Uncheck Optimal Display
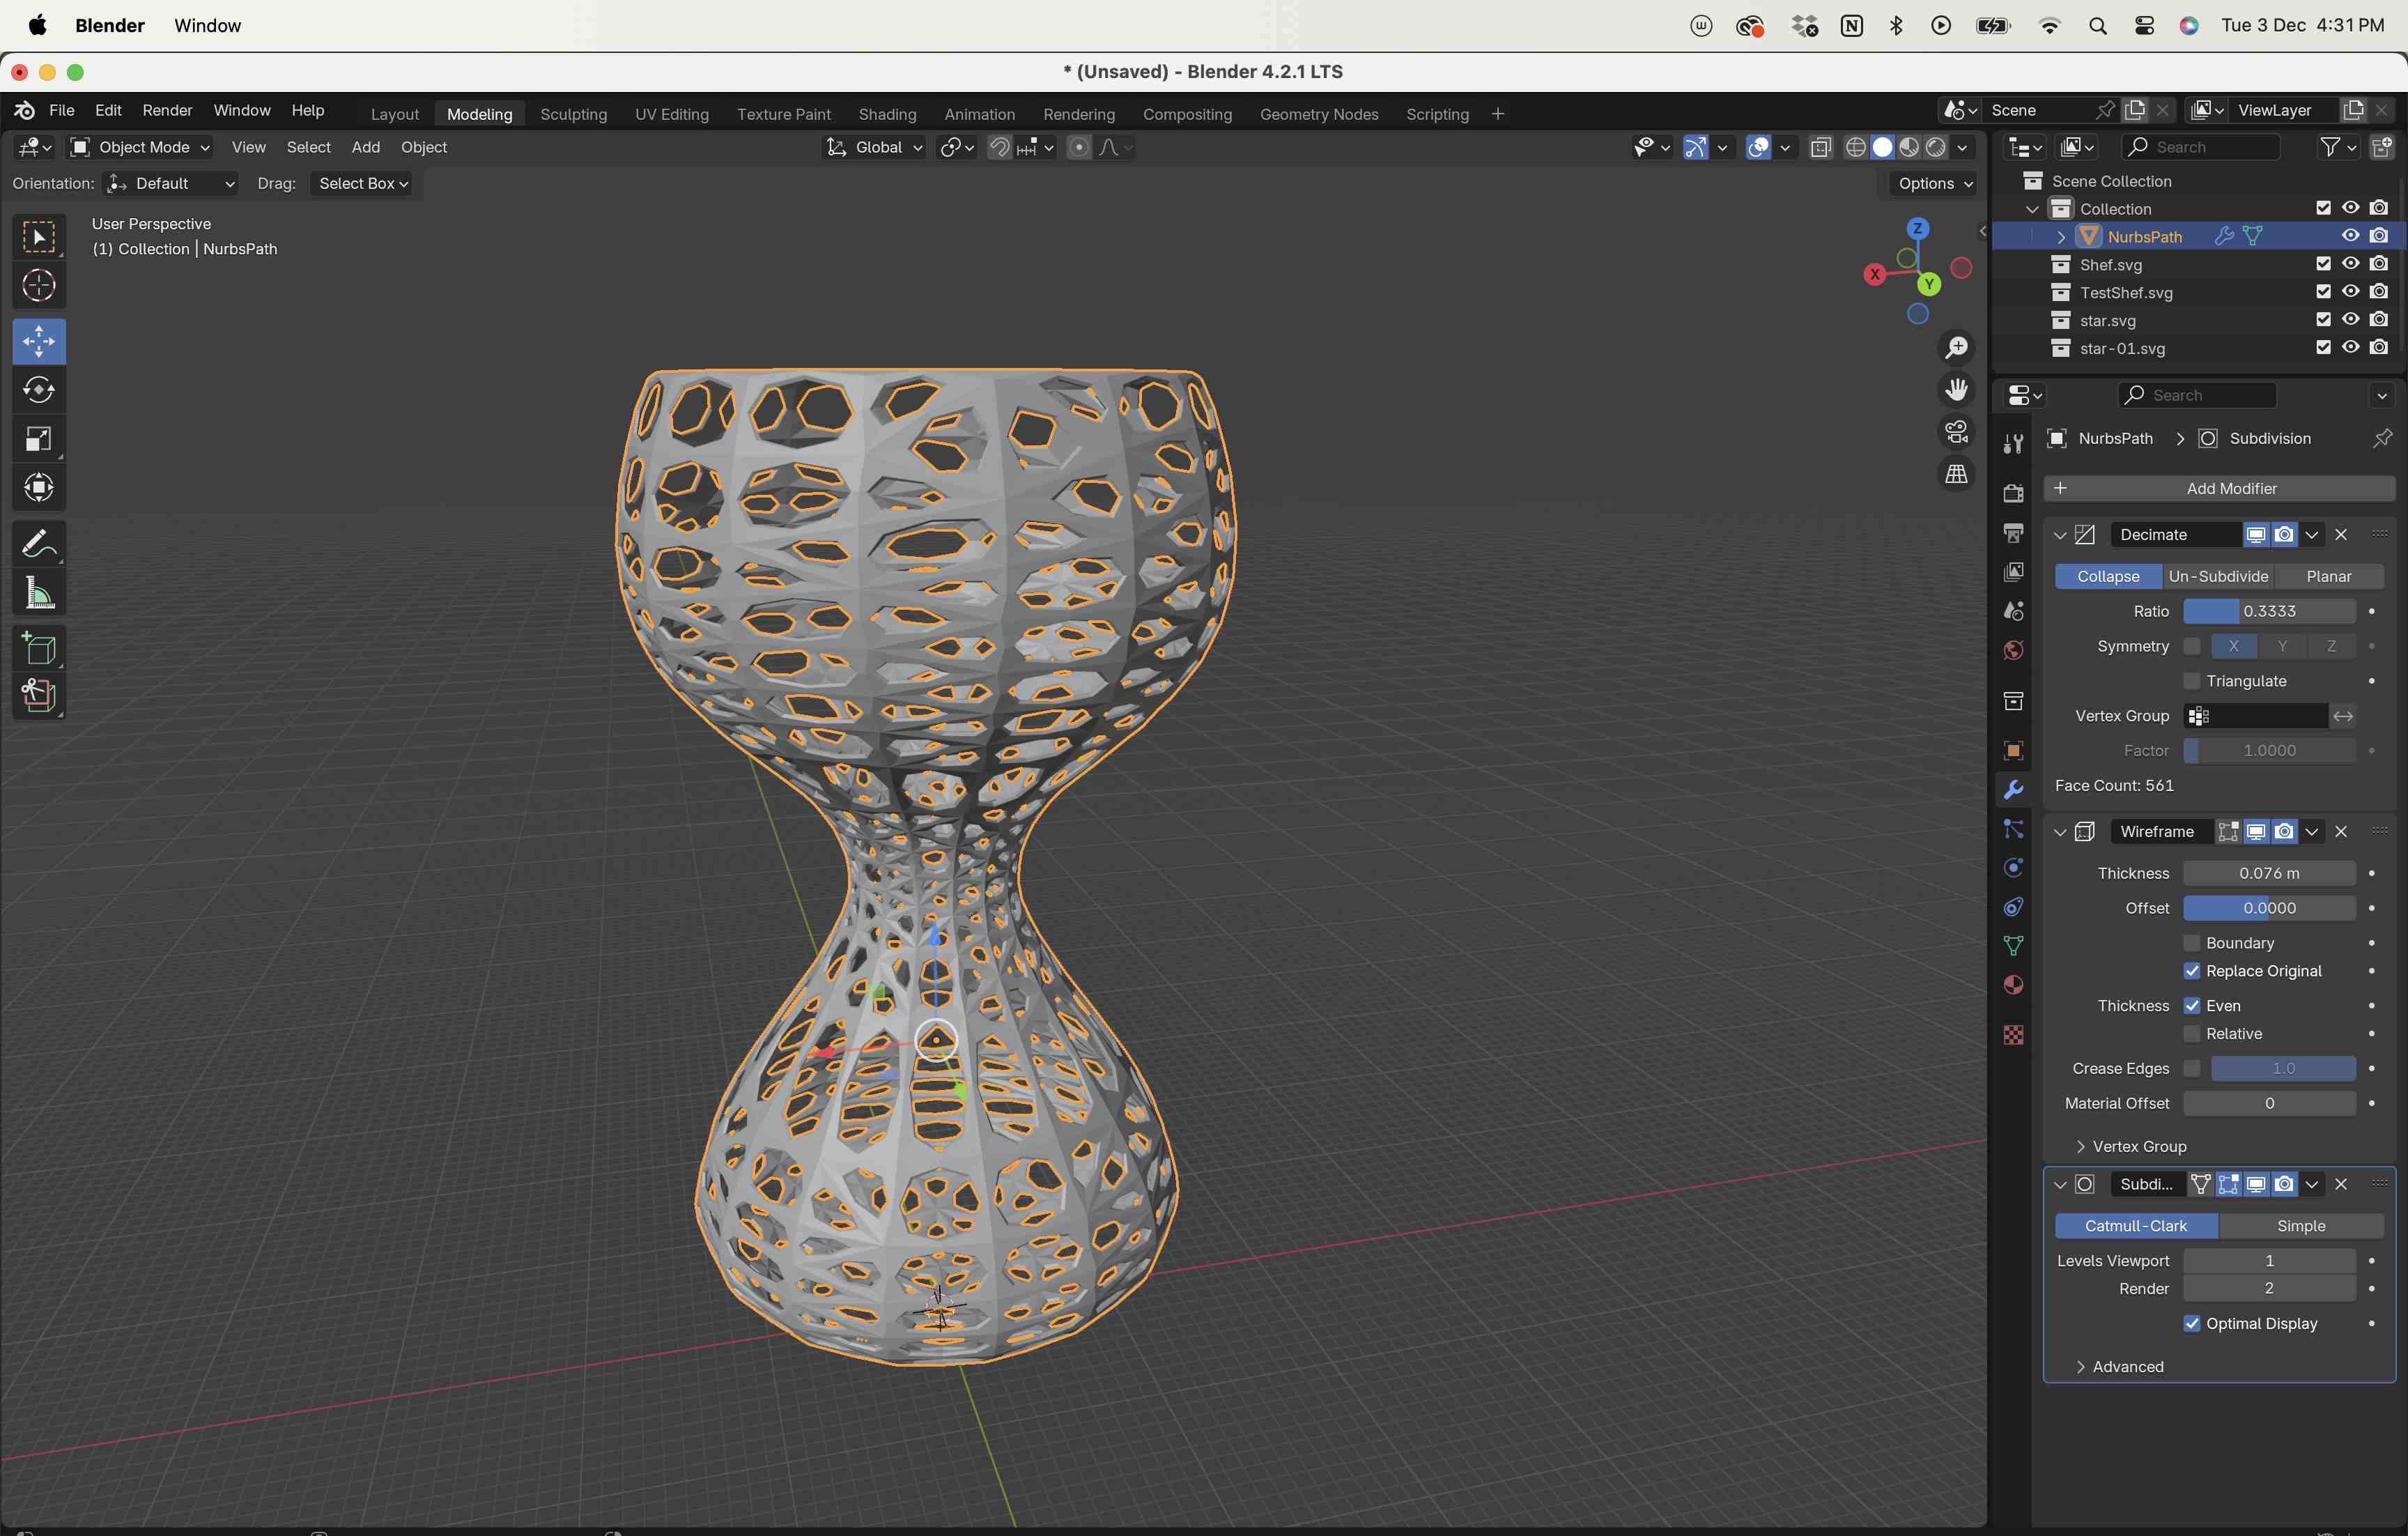Viewport: 2408px width, 1536px height. pyautogui.click(x=2191, y=1323)
